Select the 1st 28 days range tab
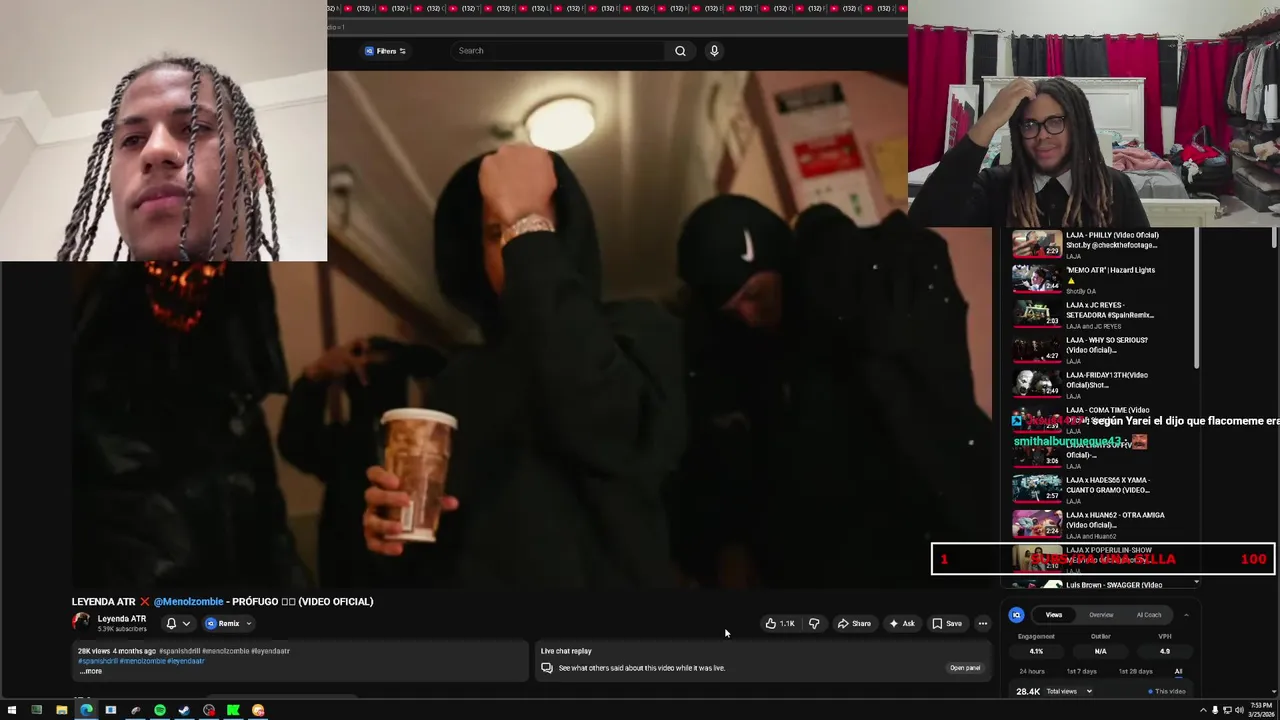Viewport: 1280px width, 720px height. click(1135, 671)
